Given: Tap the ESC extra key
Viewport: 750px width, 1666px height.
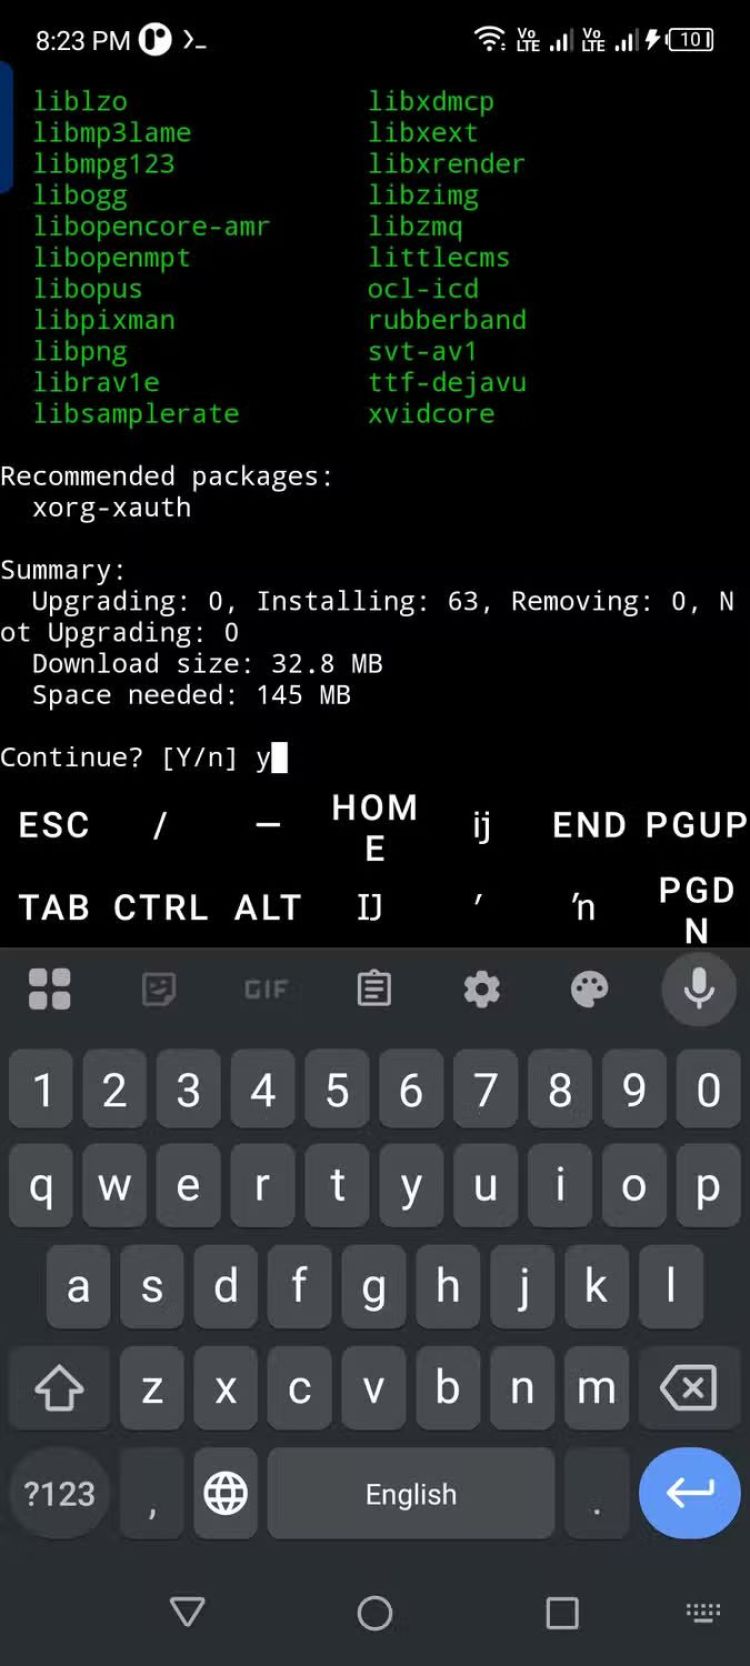Looking at the screenshot, I should [54, 825].
